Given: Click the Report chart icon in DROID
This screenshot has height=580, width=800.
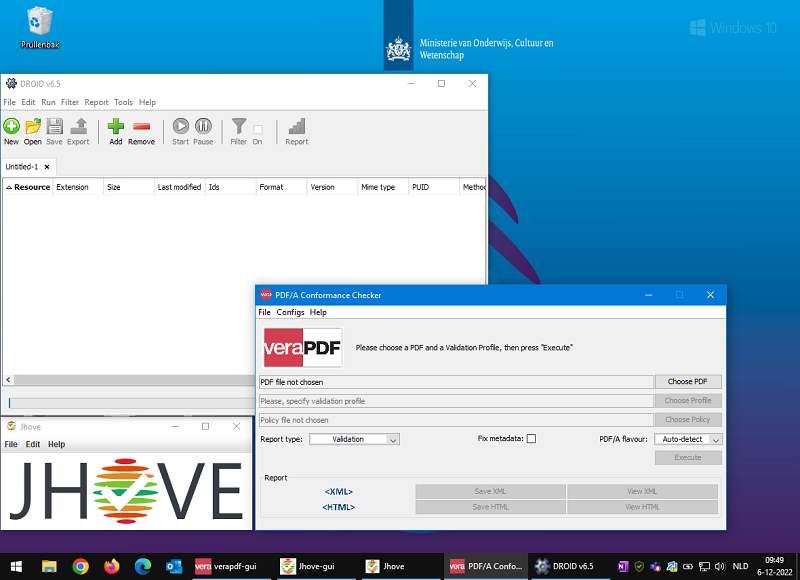Looking at the screenshot, I should coord(296,131).
